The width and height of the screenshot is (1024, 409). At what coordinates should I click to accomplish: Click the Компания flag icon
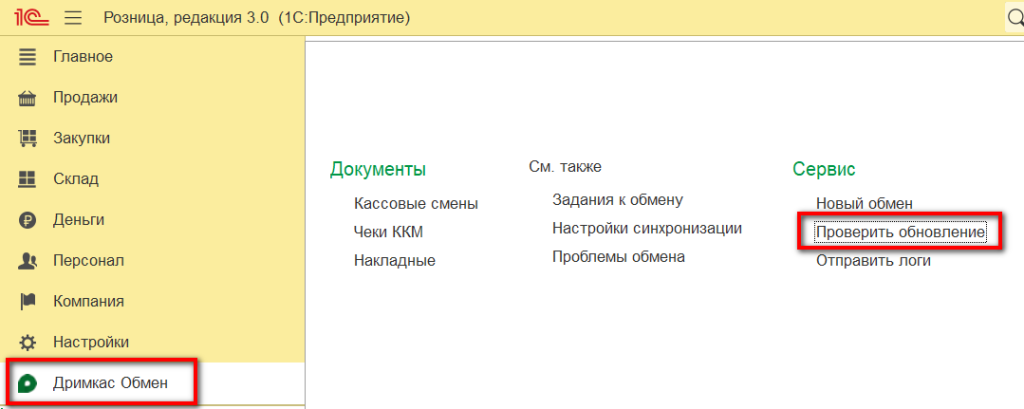pyautogui.click(x=28, y=301)
